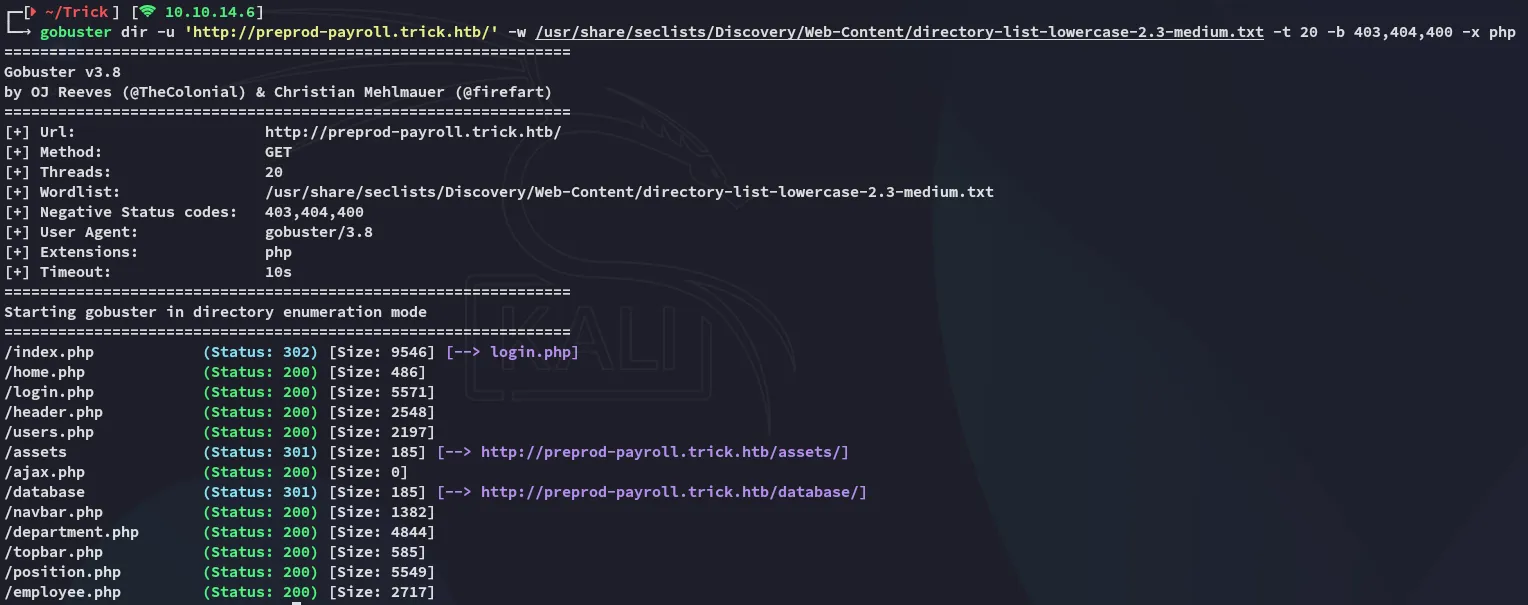Click the /ajax.php result entry

[x=45, y=472]
